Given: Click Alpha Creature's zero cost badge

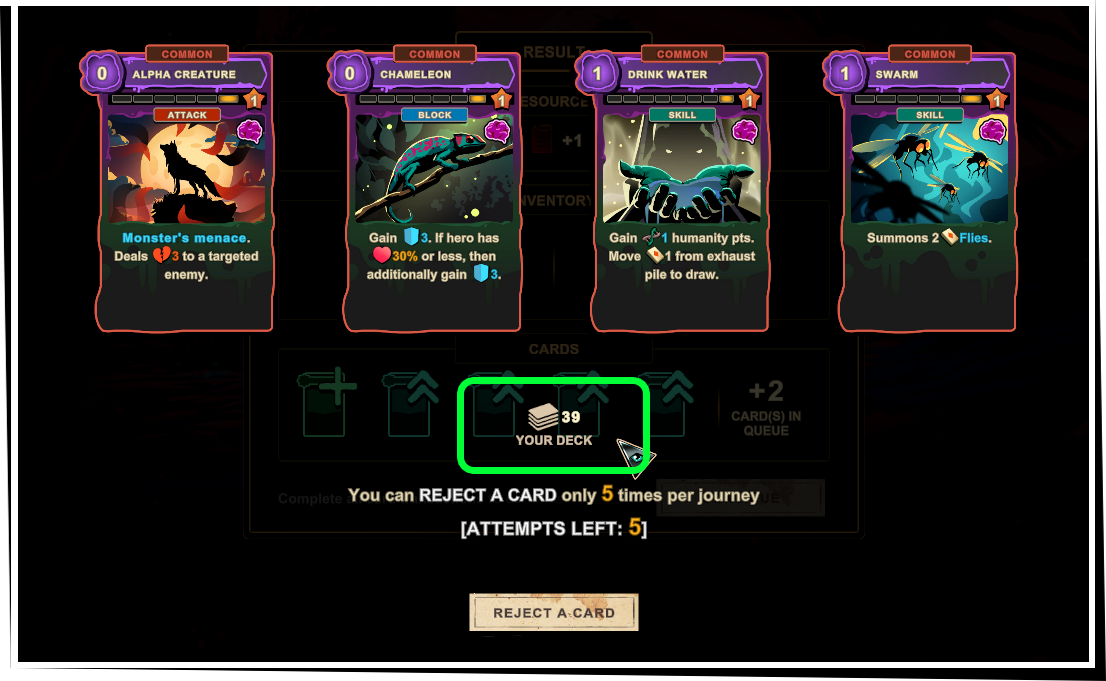Looking at the screenshot, I should pos(102,73).
